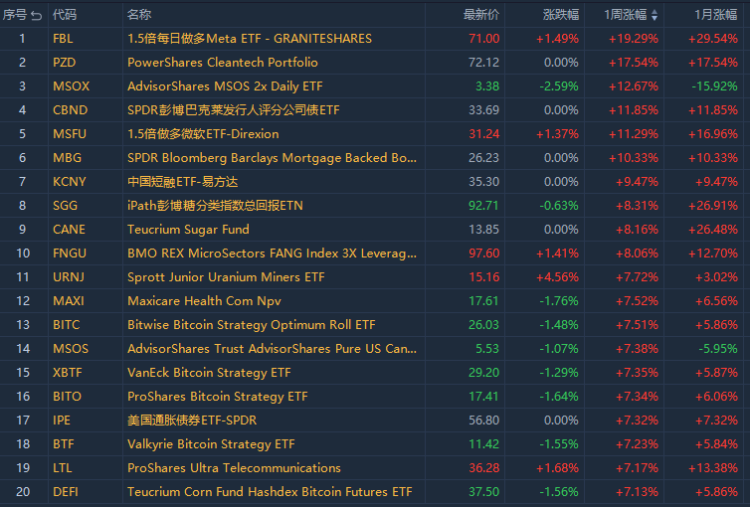Select ticker code URNJ
Screen dimensions: 750x507
(68, 277)
